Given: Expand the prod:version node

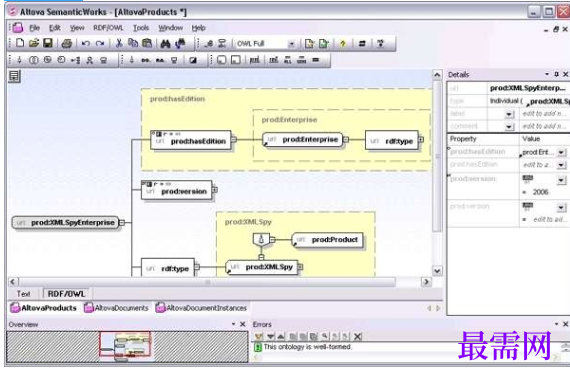Looking at the screenshot, I should click(x=215, y=190).
